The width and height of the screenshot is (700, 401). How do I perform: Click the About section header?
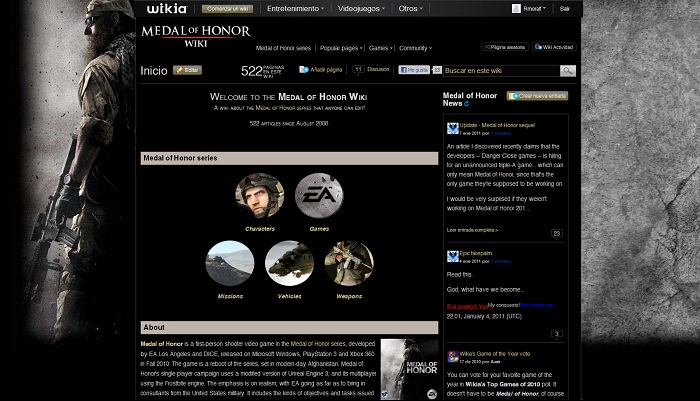[x=289, y=327]
